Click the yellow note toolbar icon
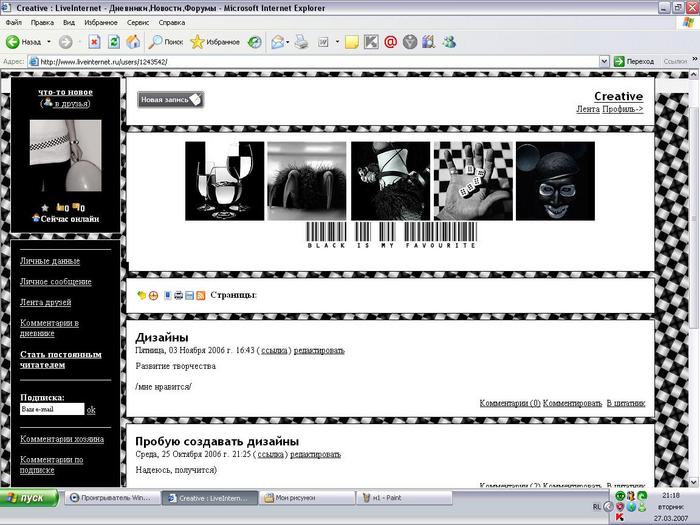Image resolution: width=700 pixels, height=525 pixels. (x=352, y=42)
